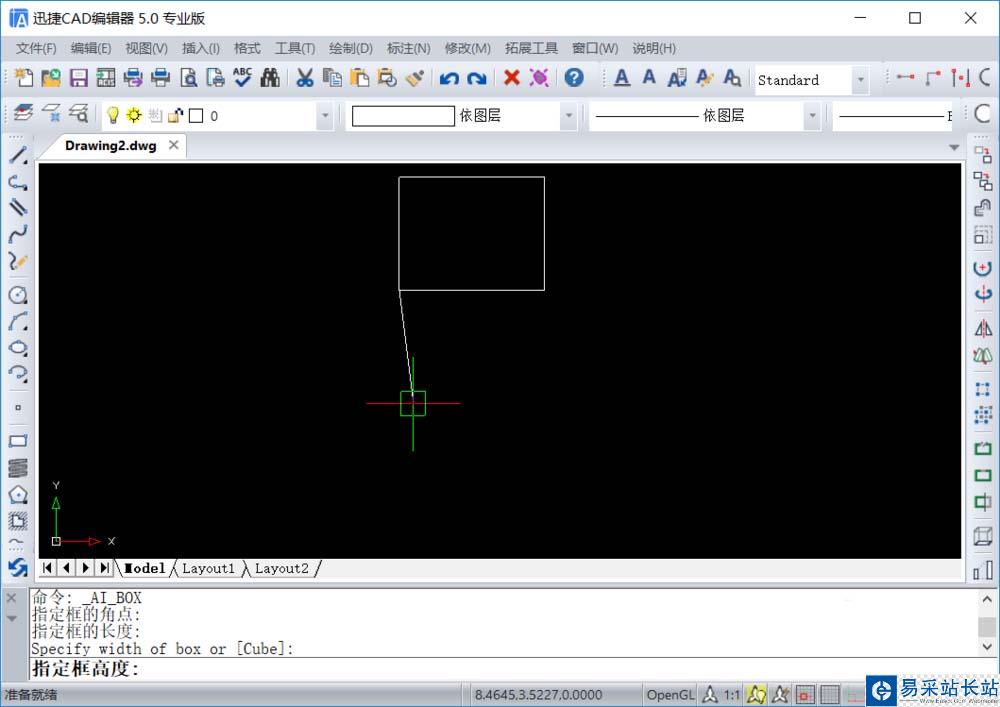Open the 绘制(D) menu

pos(350,48)
